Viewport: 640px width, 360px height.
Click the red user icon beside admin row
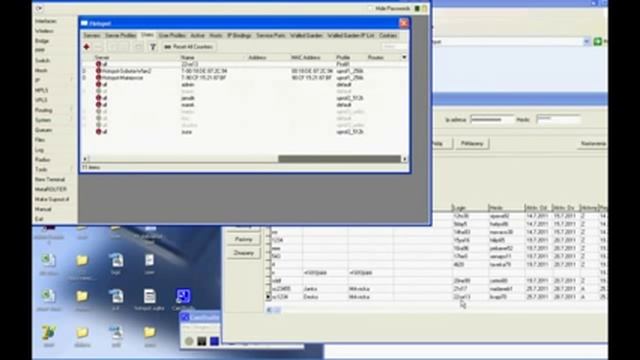[98, 84]
